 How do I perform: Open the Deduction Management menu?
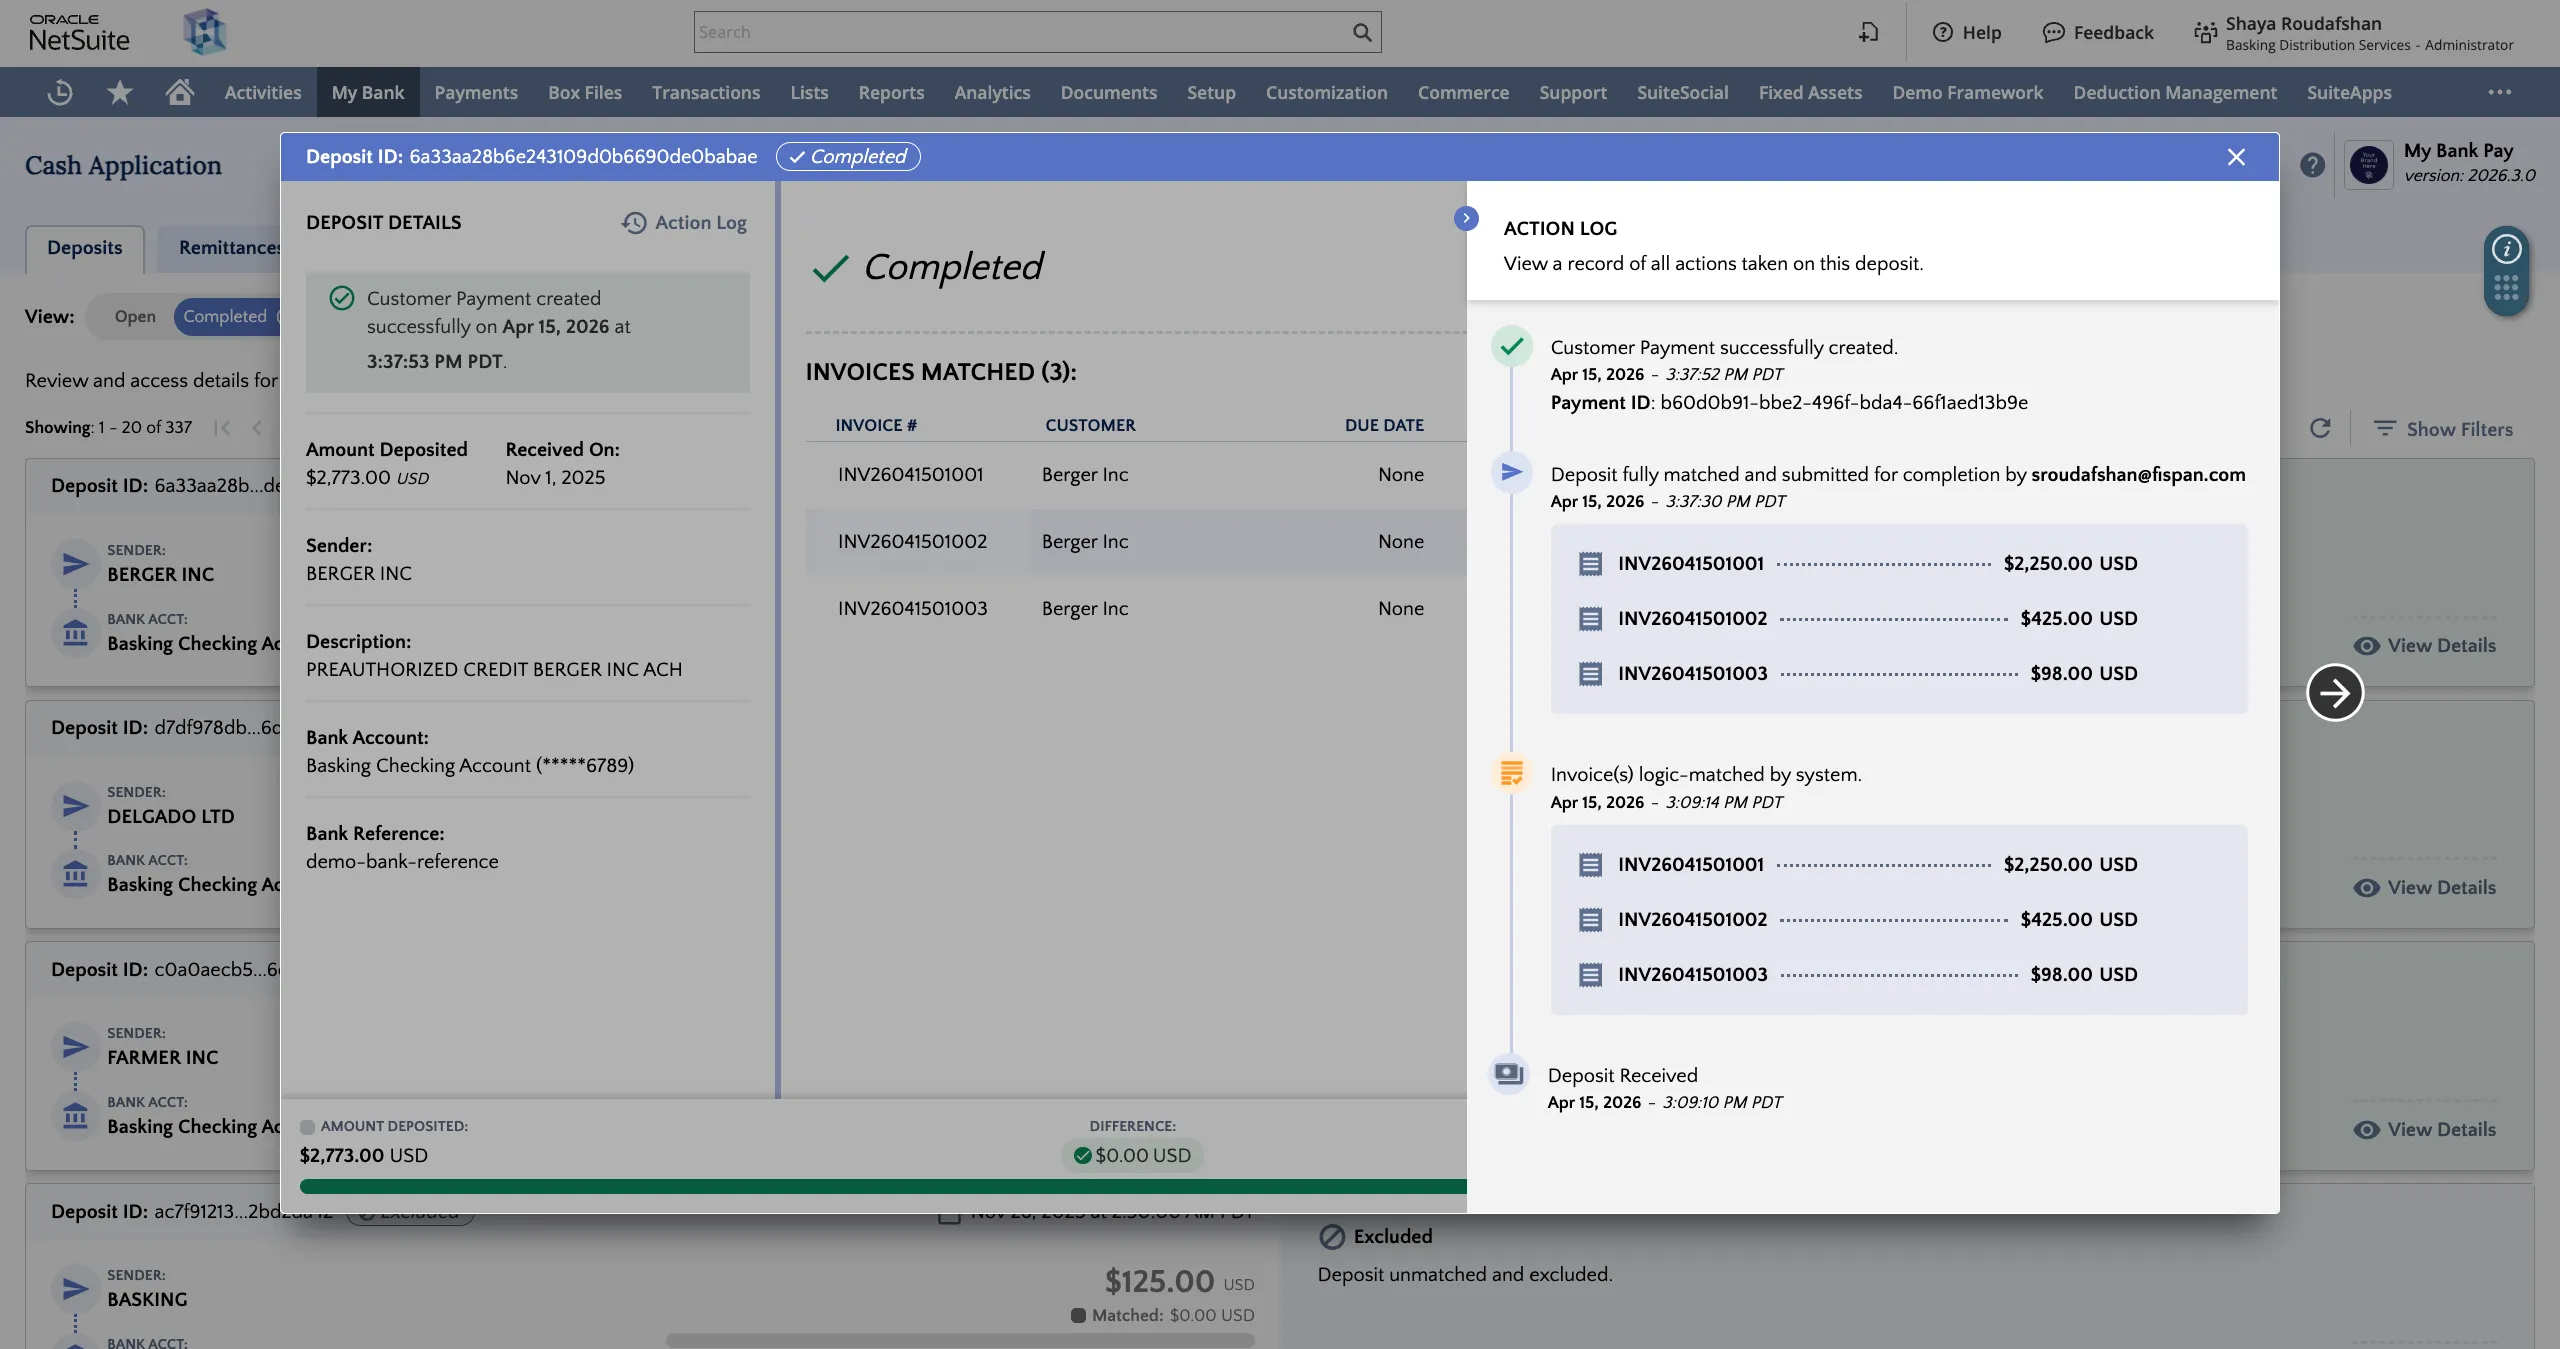pos(2175,92)
